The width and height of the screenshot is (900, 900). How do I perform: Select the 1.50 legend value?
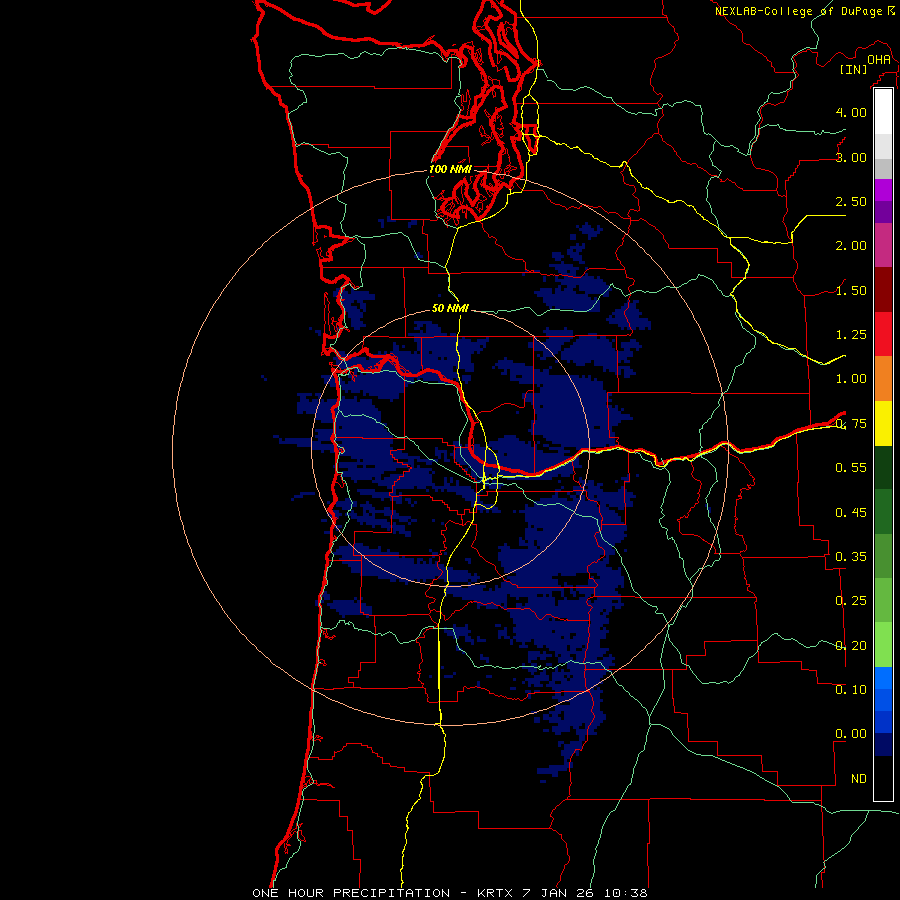click(851, 290)
